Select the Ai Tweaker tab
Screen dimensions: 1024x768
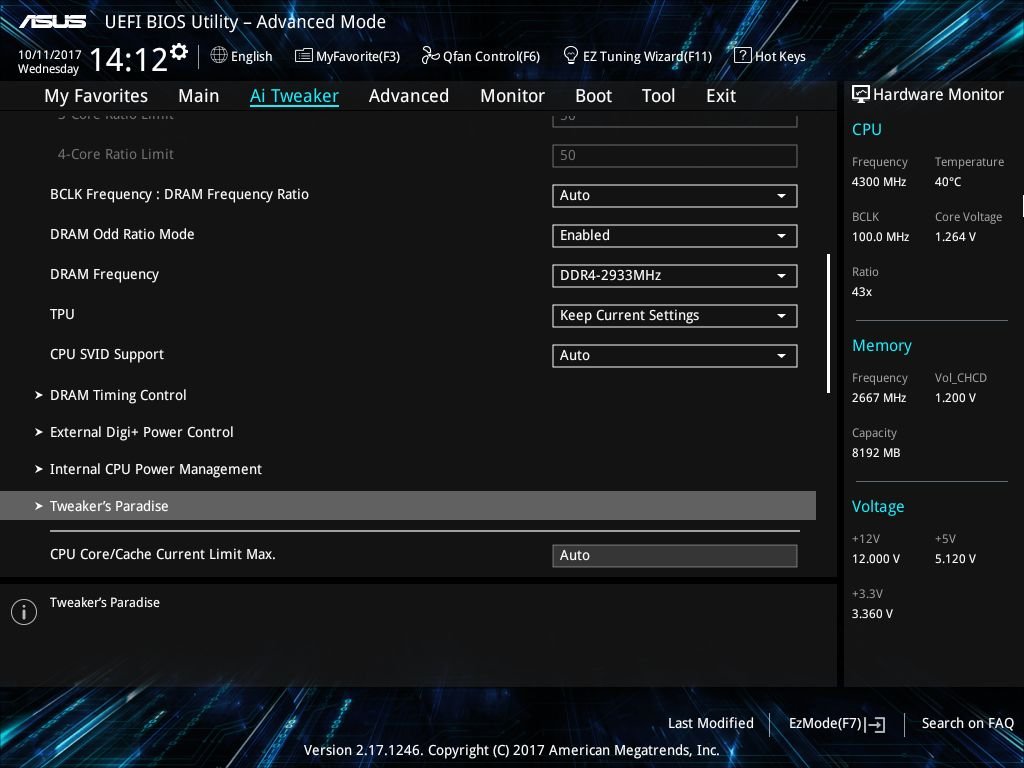pyautogui.click(x=294, y=96)
